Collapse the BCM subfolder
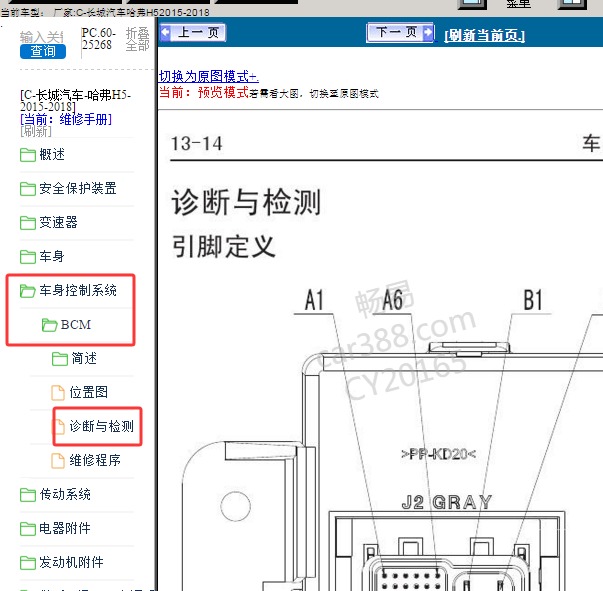Image resolution: width=603 pixels, height=591 pixels. (x=76, y=325)
